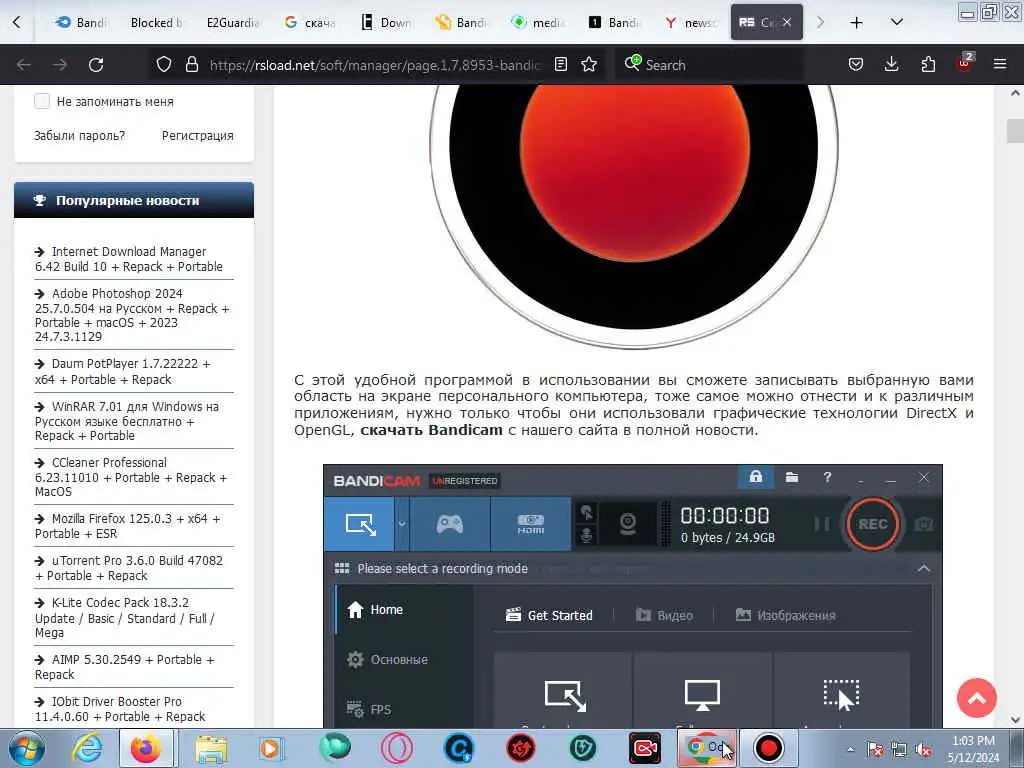Open the file explorer taskbar icon
1024x768 pixels.
[x=210, y=748]
